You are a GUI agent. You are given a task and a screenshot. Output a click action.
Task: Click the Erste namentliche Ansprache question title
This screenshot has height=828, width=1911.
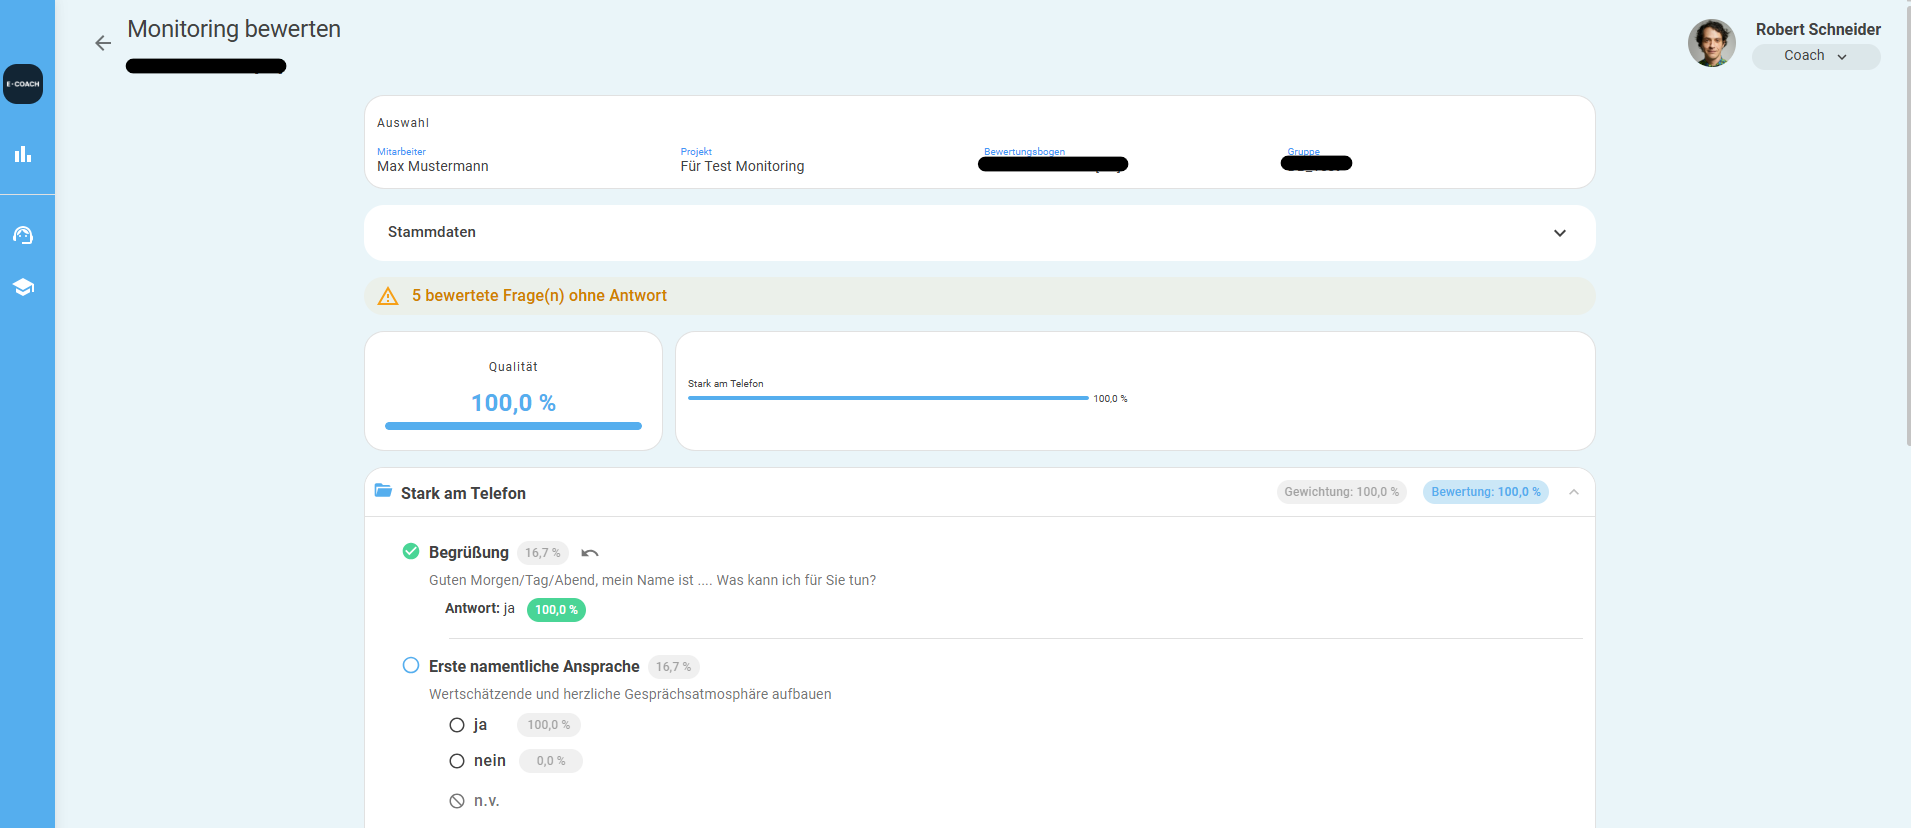pyautogui.click(x=534, y=667)
